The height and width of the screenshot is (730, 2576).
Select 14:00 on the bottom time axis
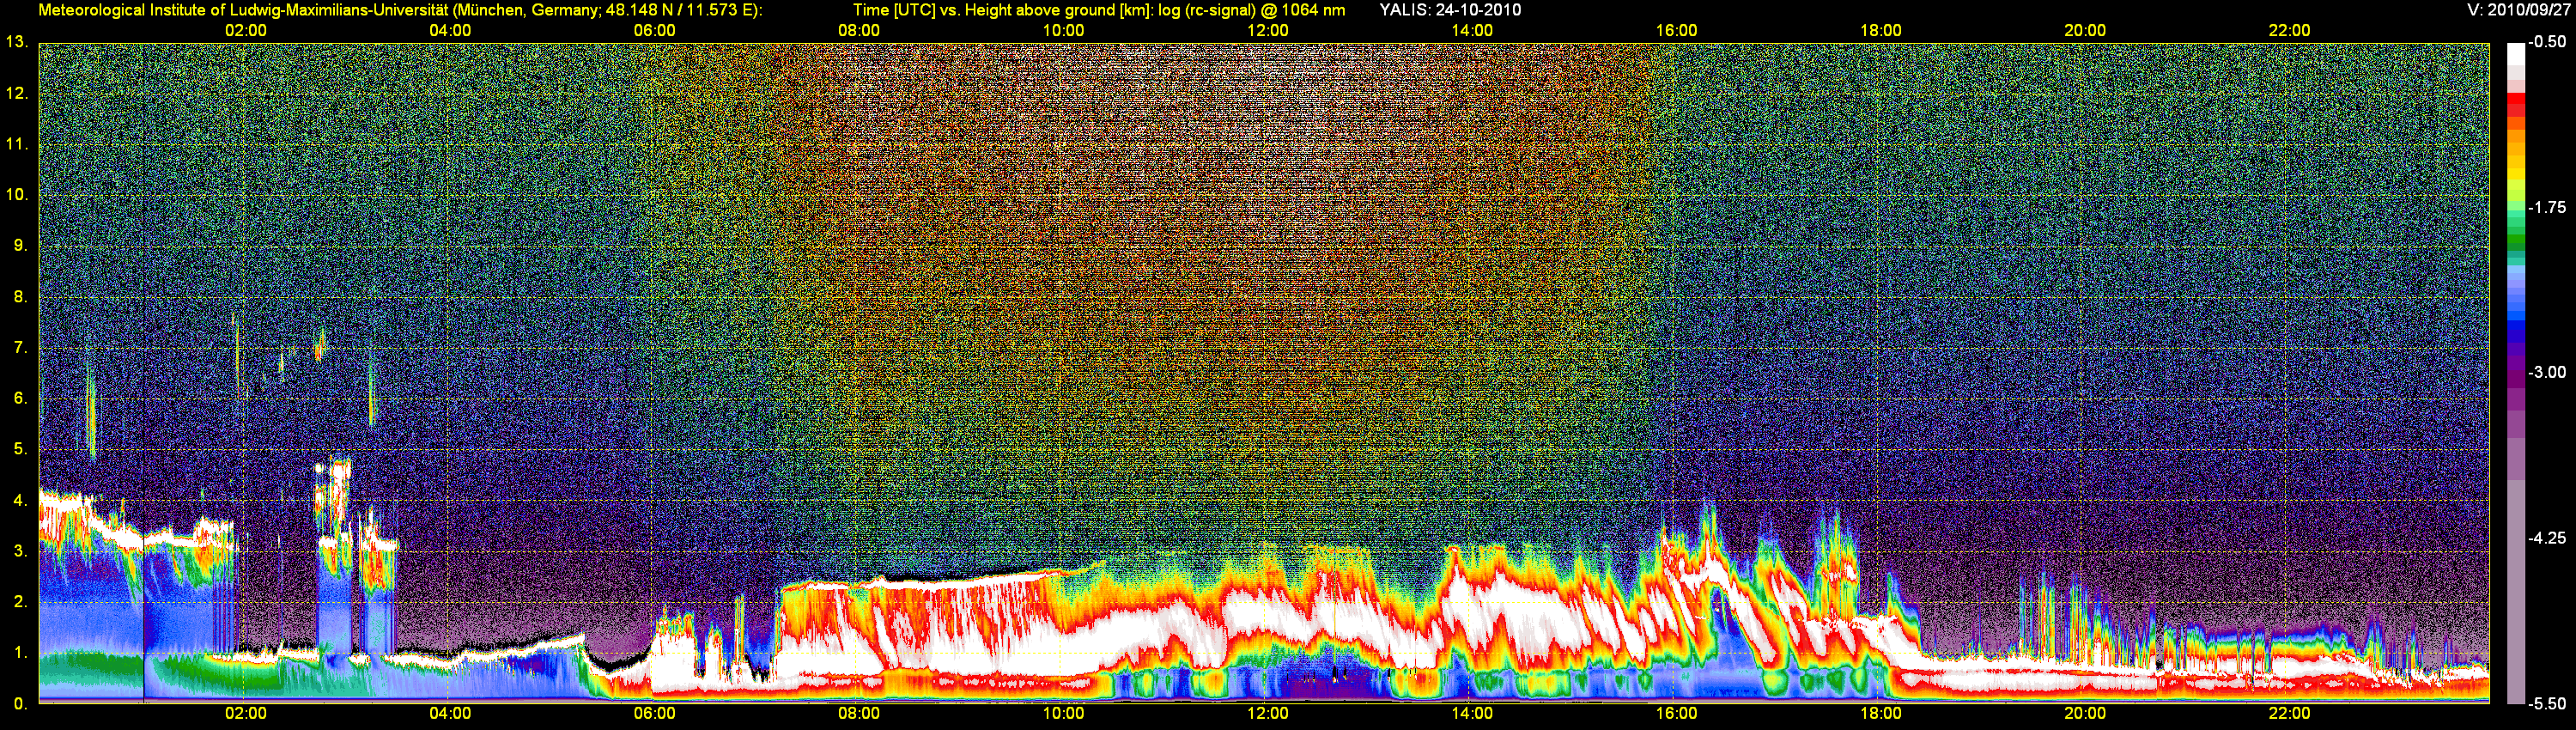coord(1472,713)
